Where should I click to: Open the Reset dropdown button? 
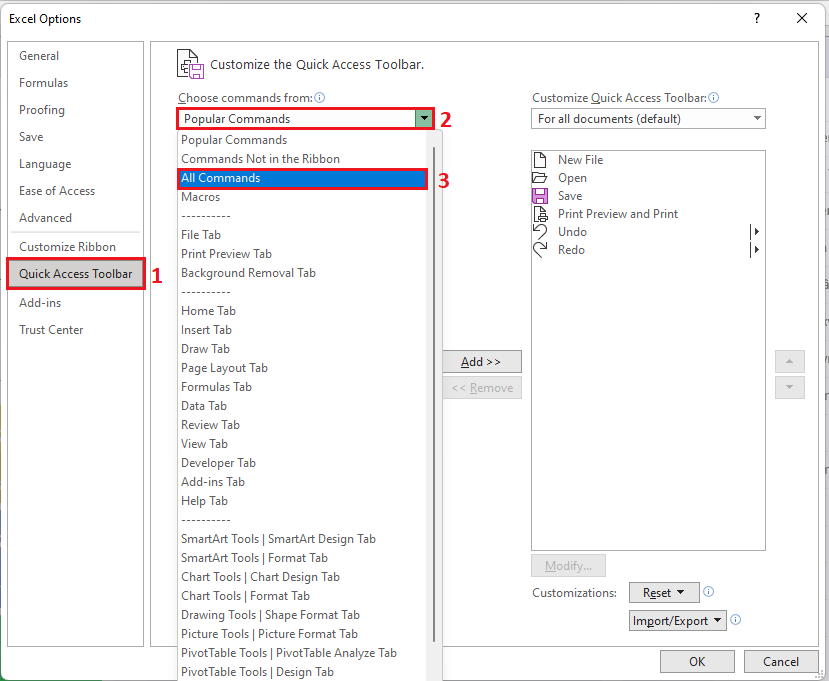pyautogui.click(x=664, y=593)
